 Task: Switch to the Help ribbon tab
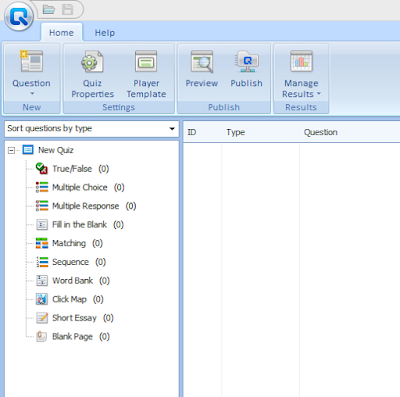point(105,33)
